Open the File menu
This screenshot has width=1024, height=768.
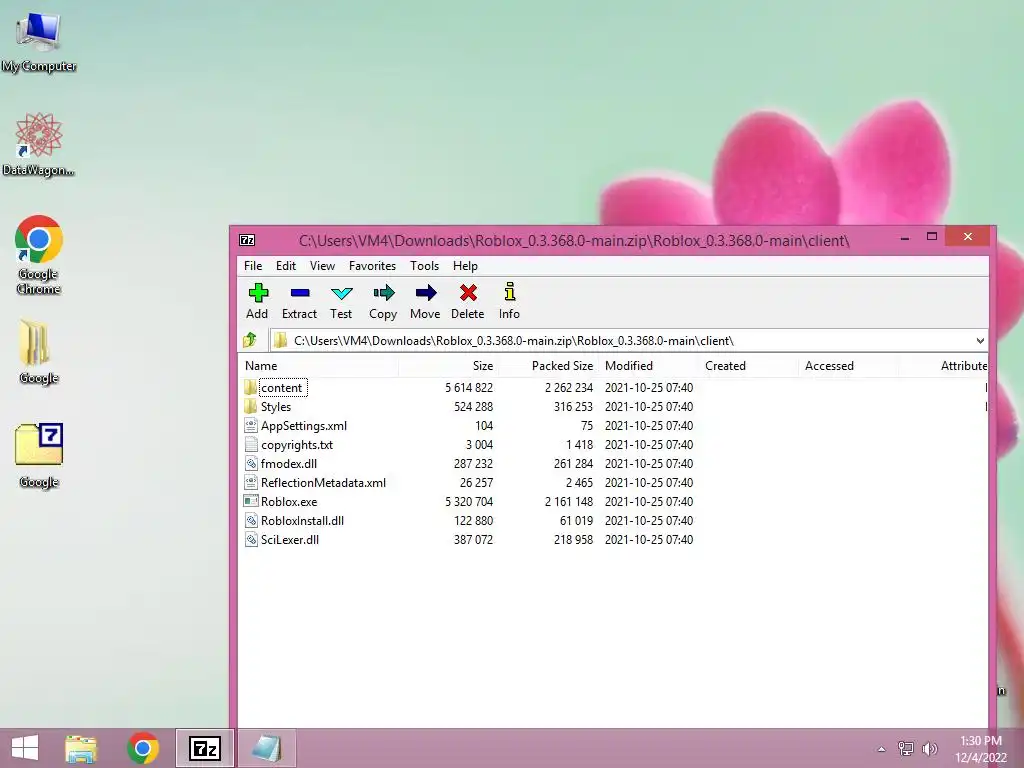(253, 266)
